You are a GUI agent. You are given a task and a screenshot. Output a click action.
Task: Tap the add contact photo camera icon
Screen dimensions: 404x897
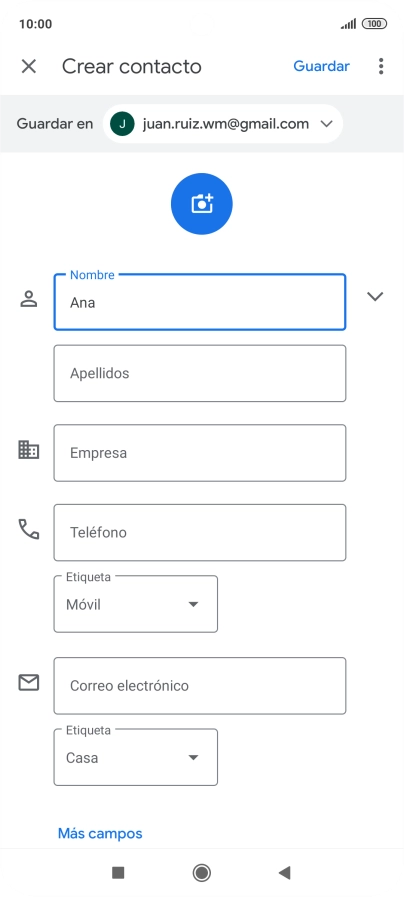pos(201,204)
